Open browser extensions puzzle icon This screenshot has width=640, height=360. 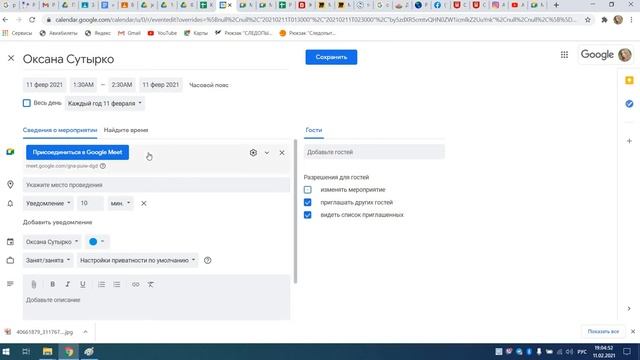point(604,20)
